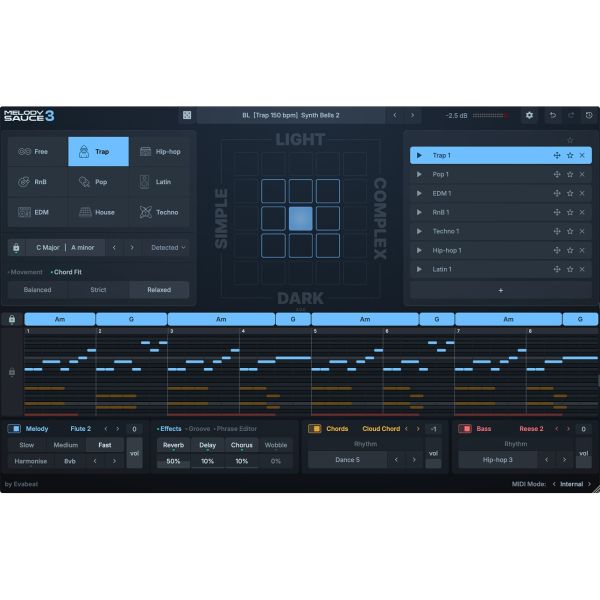The height and width of the screenshot is (600, 600).
Task: Adjust the Chords vol slider
Action: pos(433,453)
